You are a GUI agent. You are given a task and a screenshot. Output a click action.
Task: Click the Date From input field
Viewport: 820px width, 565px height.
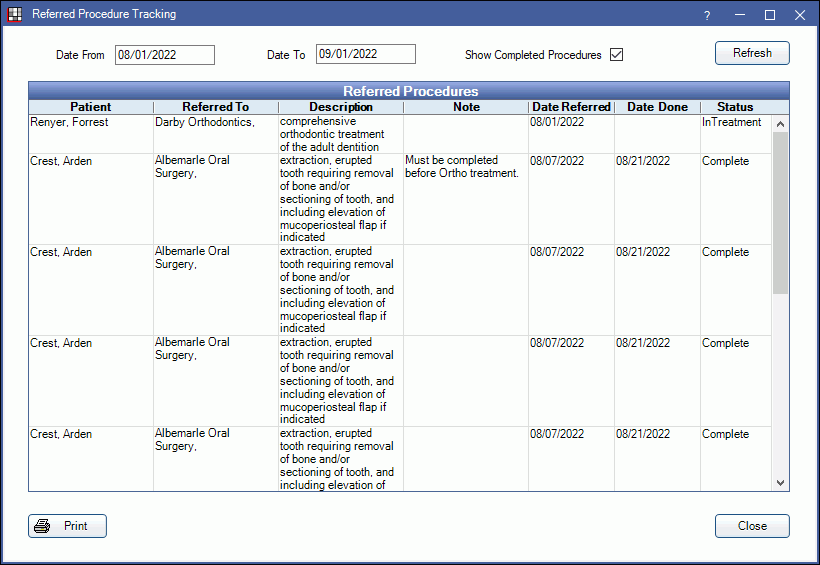tap(164, 55)
